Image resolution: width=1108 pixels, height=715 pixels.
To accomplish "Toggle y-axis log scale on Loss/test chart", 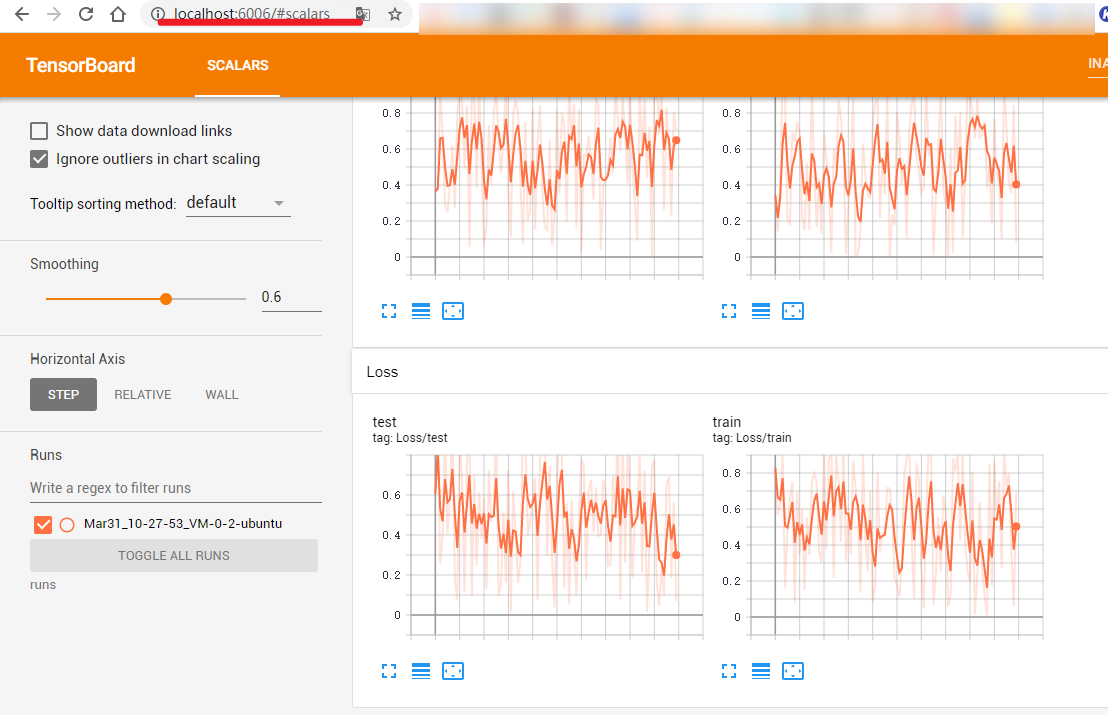I will [420, 670].
